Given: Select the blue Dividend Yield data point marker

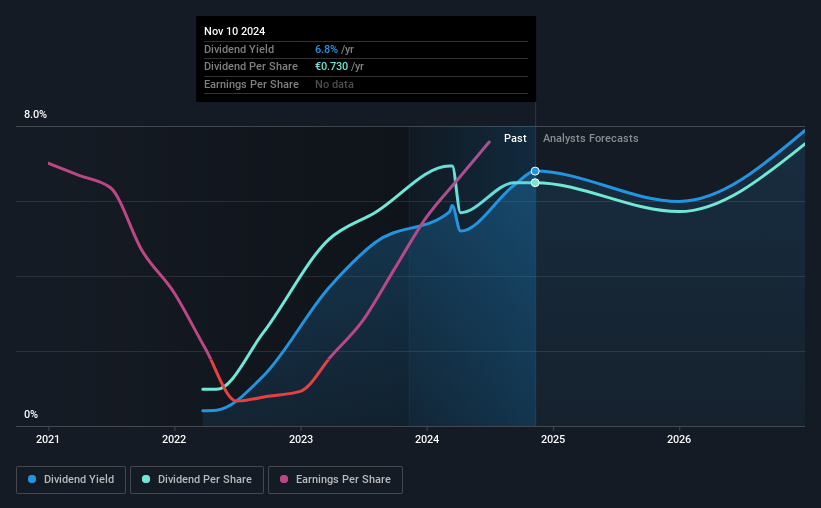Looking at the screenshot, I should click(x=535, y=171).
